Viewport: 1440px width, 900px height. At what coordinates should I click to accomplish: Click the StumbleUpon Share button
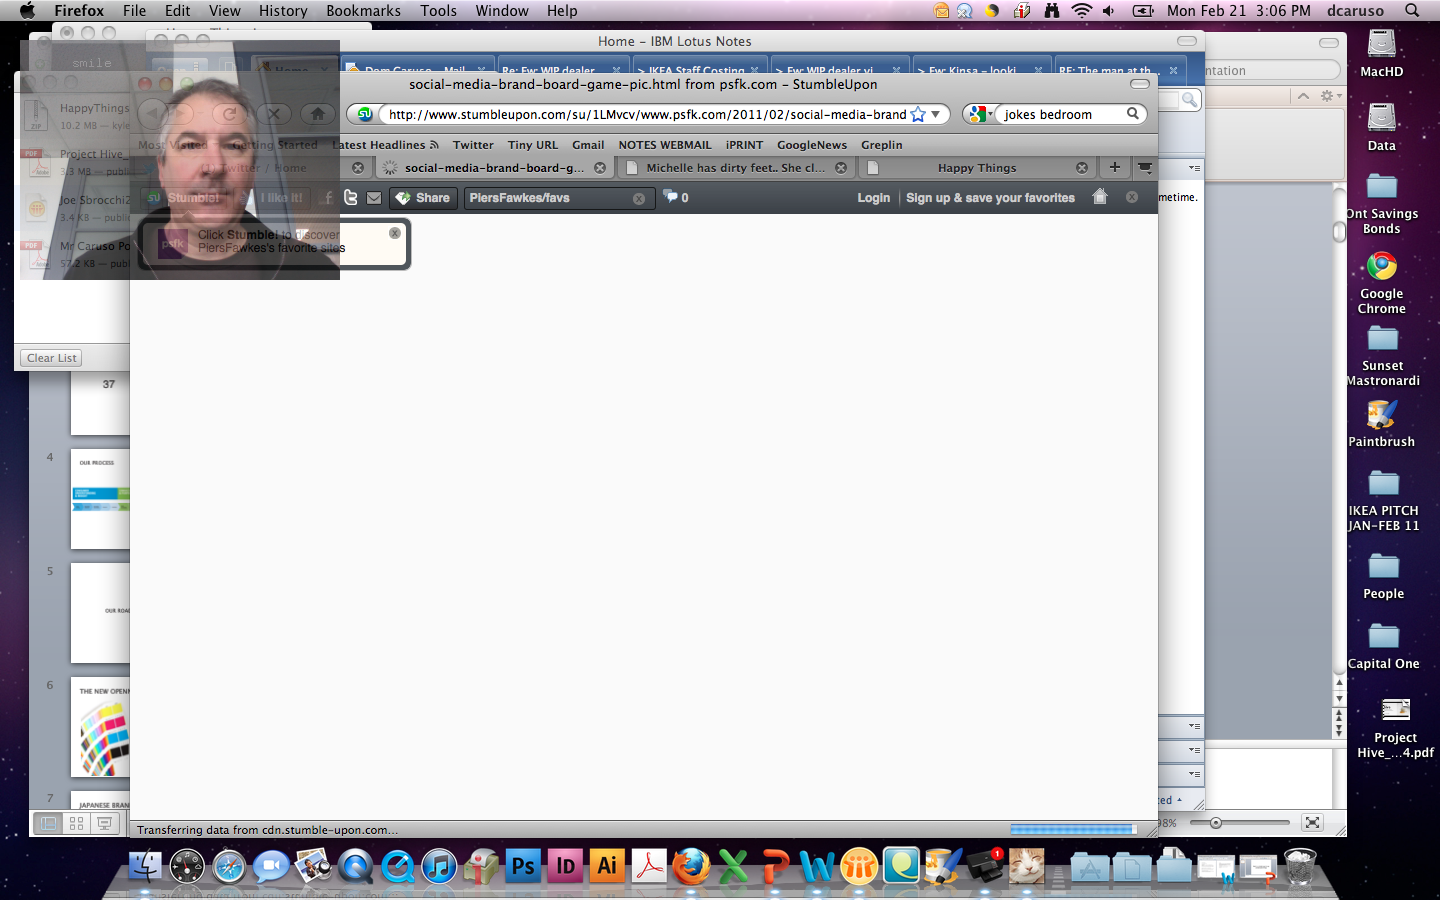[423, 198]
